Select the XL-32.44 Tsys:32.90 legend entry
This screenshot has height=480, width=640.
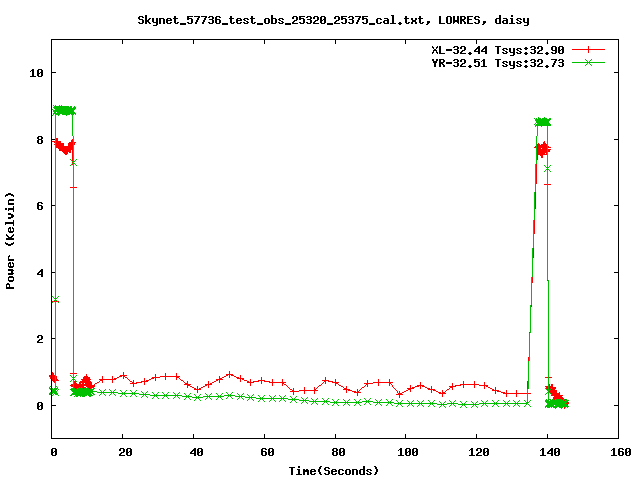[x=498, y=50]
